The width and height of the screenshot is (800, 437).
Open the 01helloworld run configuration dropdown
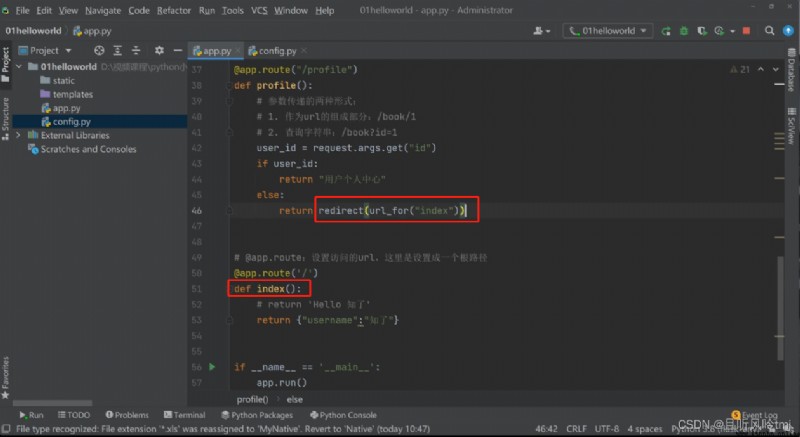pos(608,31)
